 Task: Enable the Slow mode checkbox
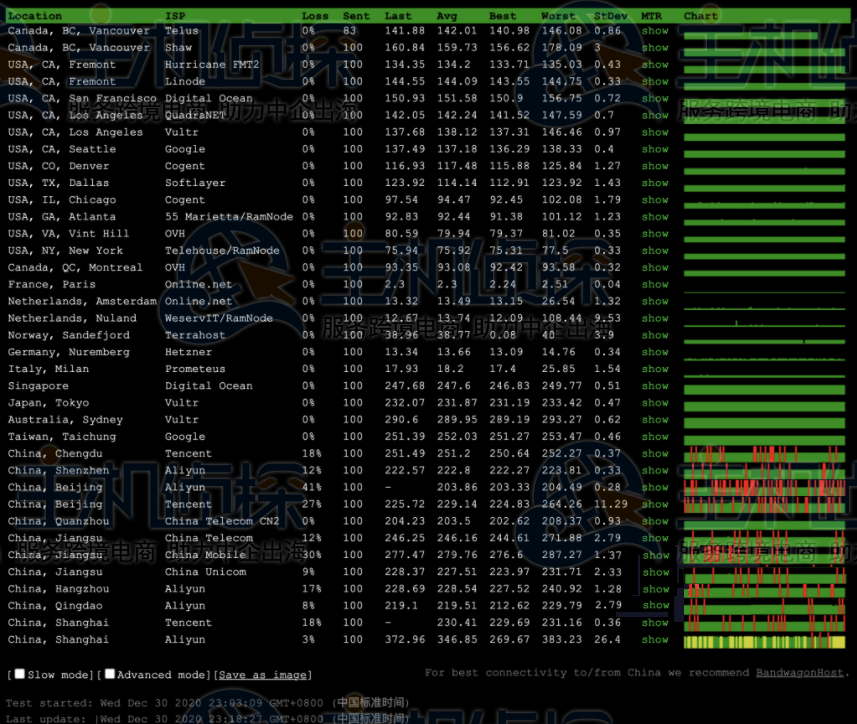coord(19,674)
